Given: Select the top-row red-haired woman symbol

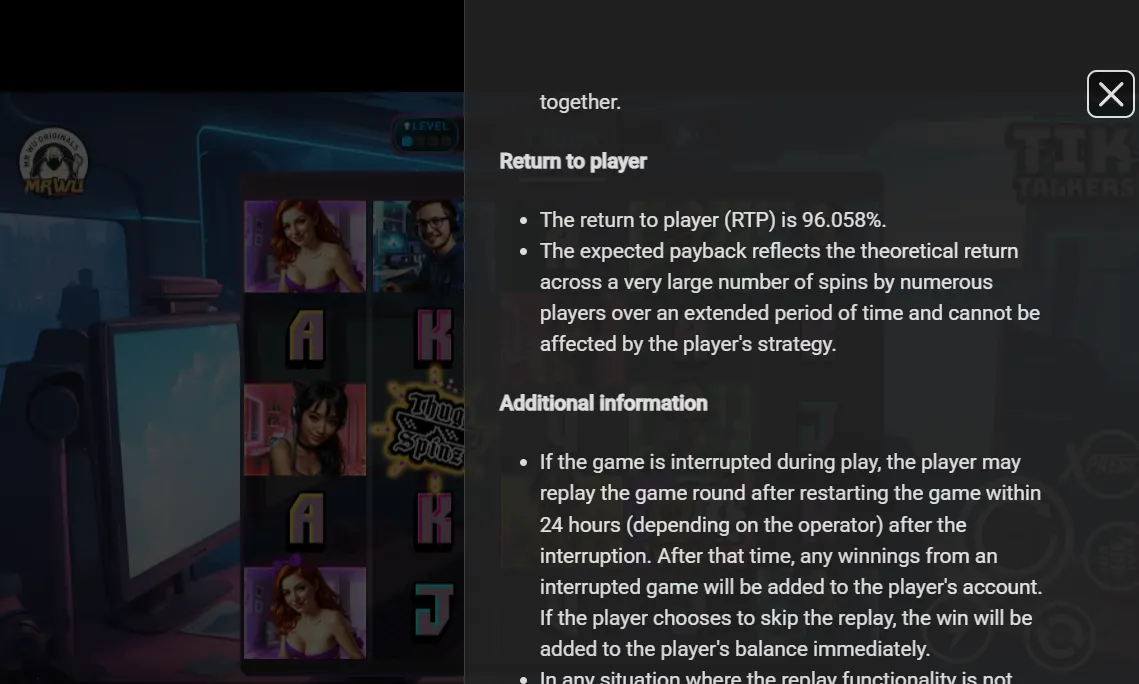Looking at the screenshot, I should [x=305, y=246].
